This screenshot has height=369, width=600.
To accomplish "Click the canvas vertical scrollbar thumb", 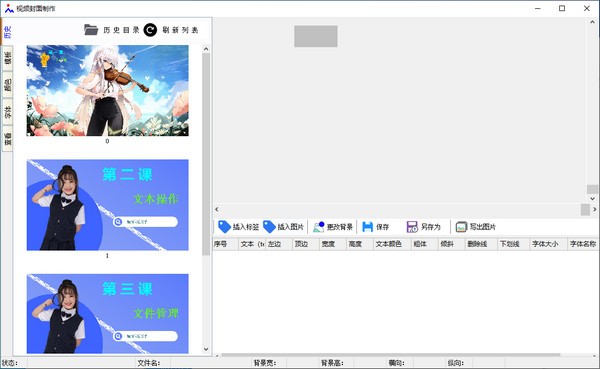I will (592, 189).
